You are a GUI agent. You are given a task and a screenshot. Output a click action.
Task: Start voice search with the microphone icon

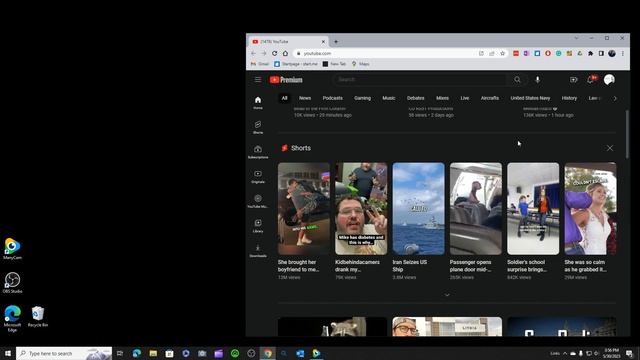pos(538,80)
